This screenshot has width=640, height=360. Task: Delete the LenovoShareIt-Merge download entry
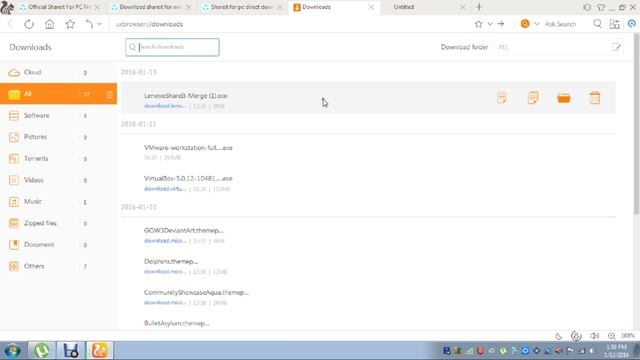[595, 98]
